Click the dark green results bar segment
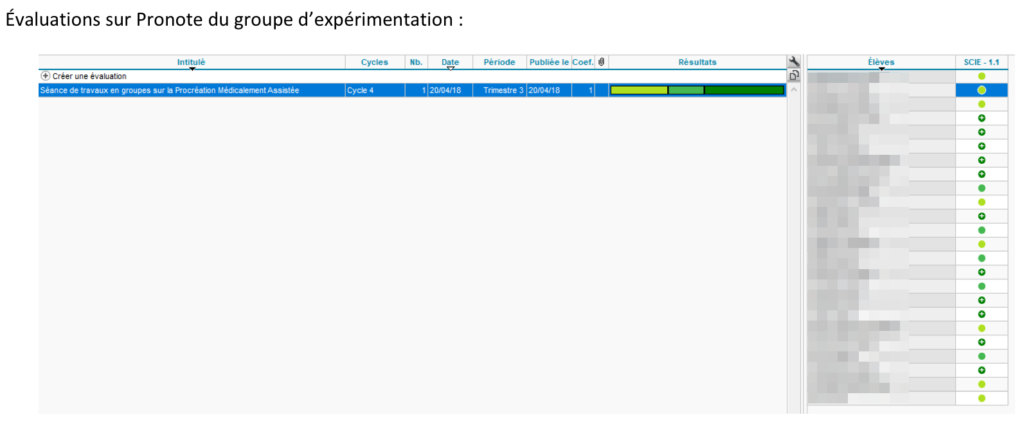This screenshot has height=424, width=1024. (x=744, y=90)
